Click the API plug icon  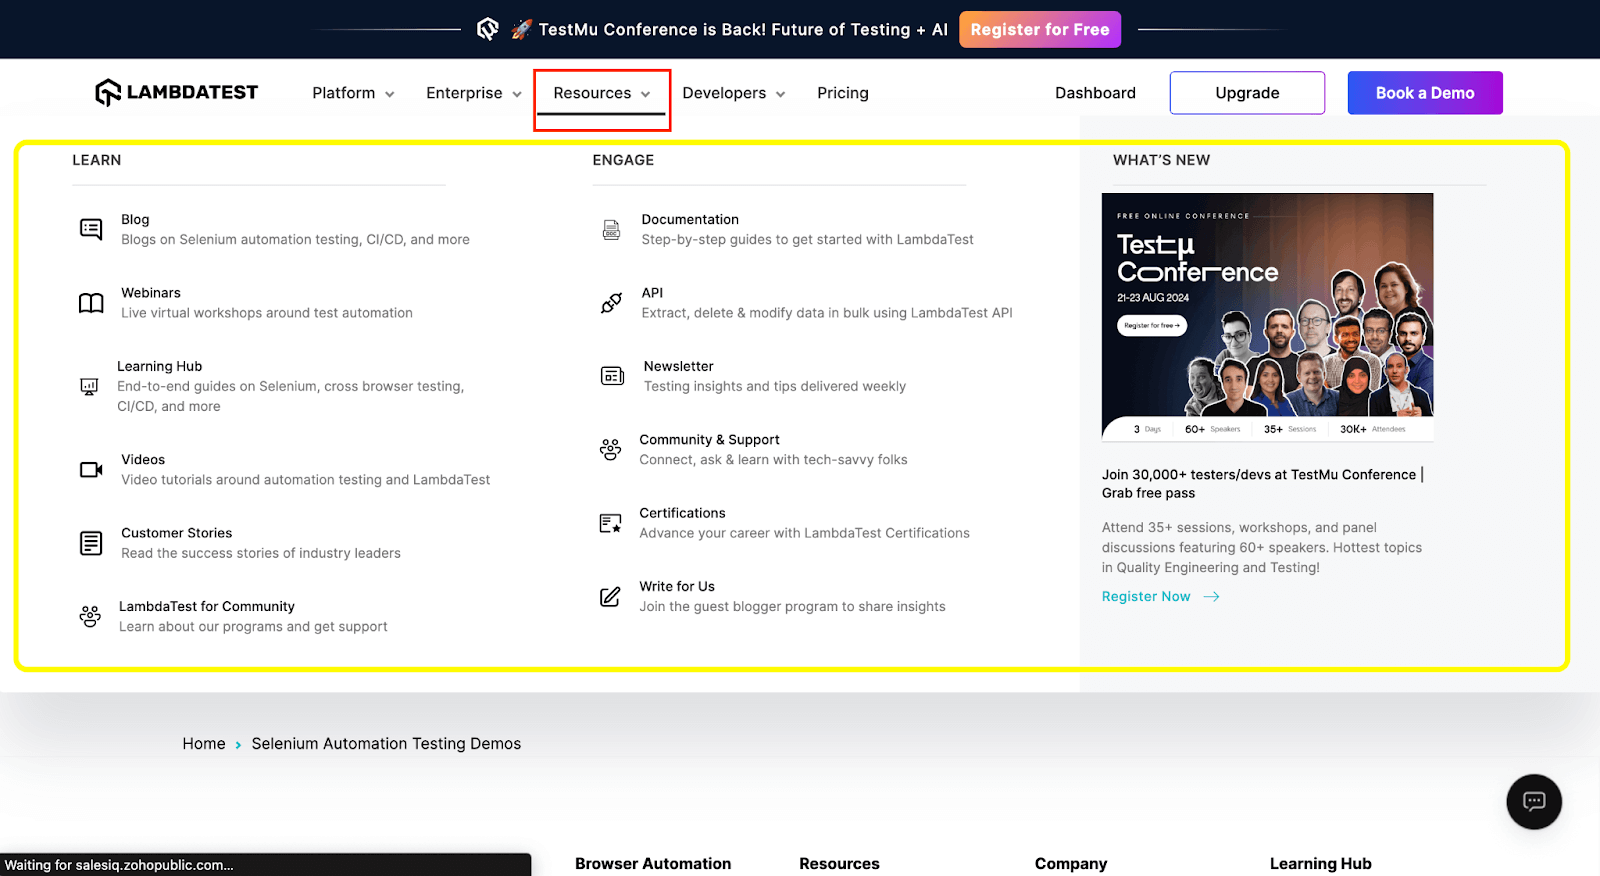point(611,303)
